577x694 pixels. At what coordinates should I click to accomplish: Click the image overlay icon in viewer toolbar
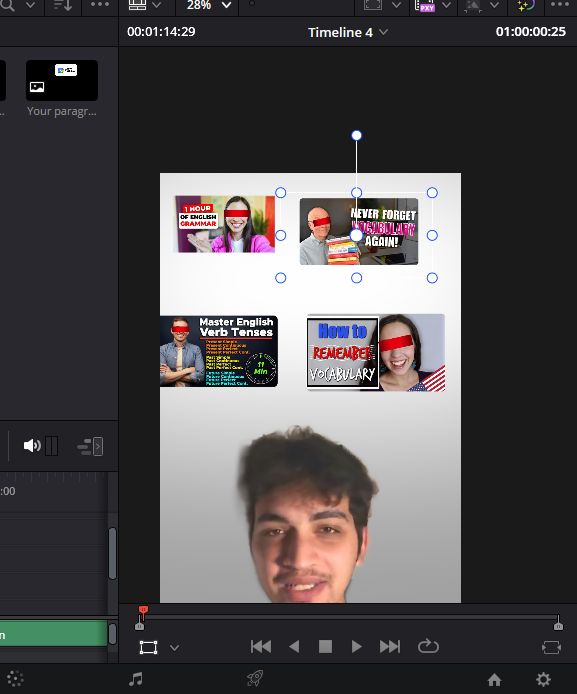pos(473,6)
